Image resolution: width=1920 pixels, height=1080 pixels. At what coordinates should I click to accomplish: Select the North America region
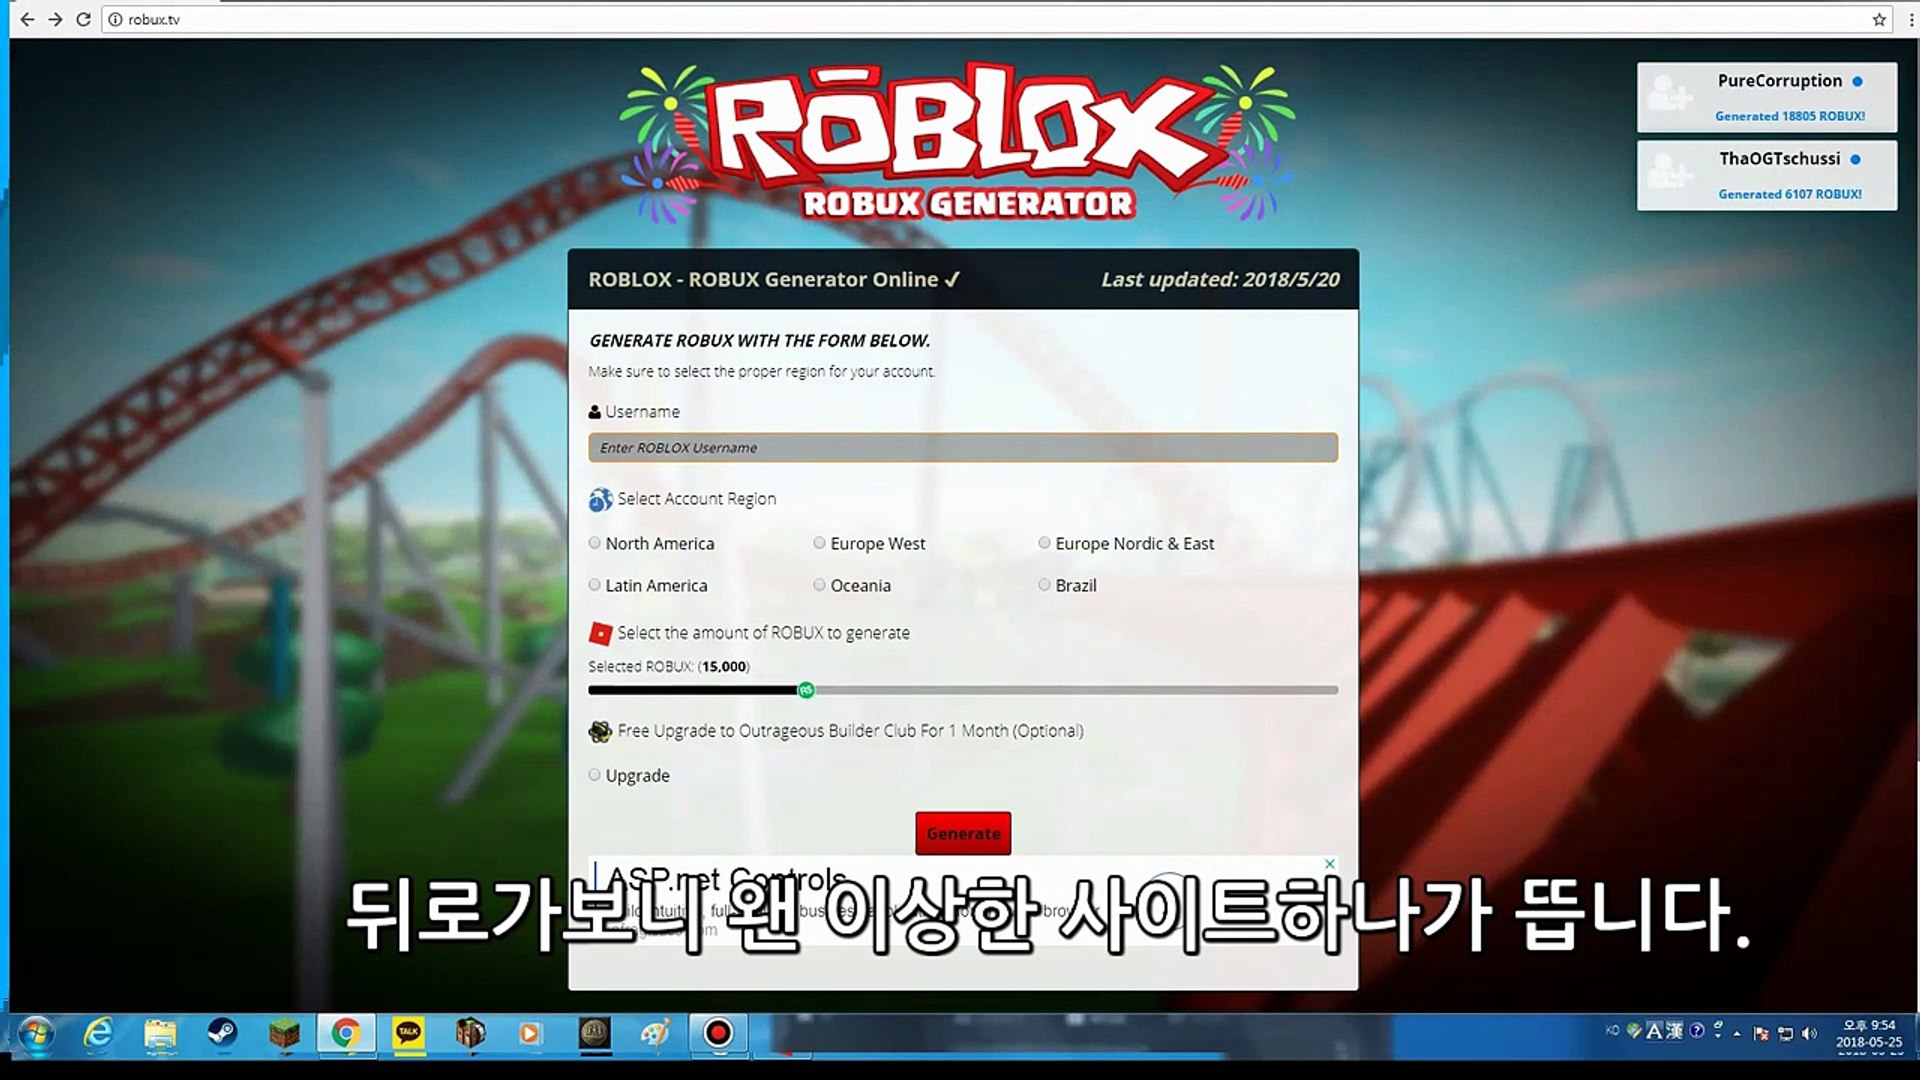click(595, 543)
